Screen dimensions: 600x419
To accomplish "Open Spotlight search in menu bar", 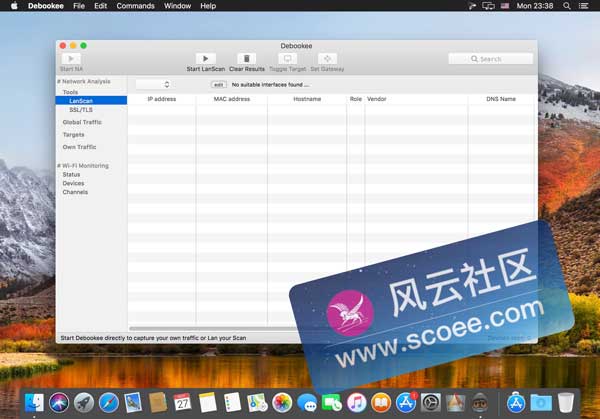I will [567, 6].
